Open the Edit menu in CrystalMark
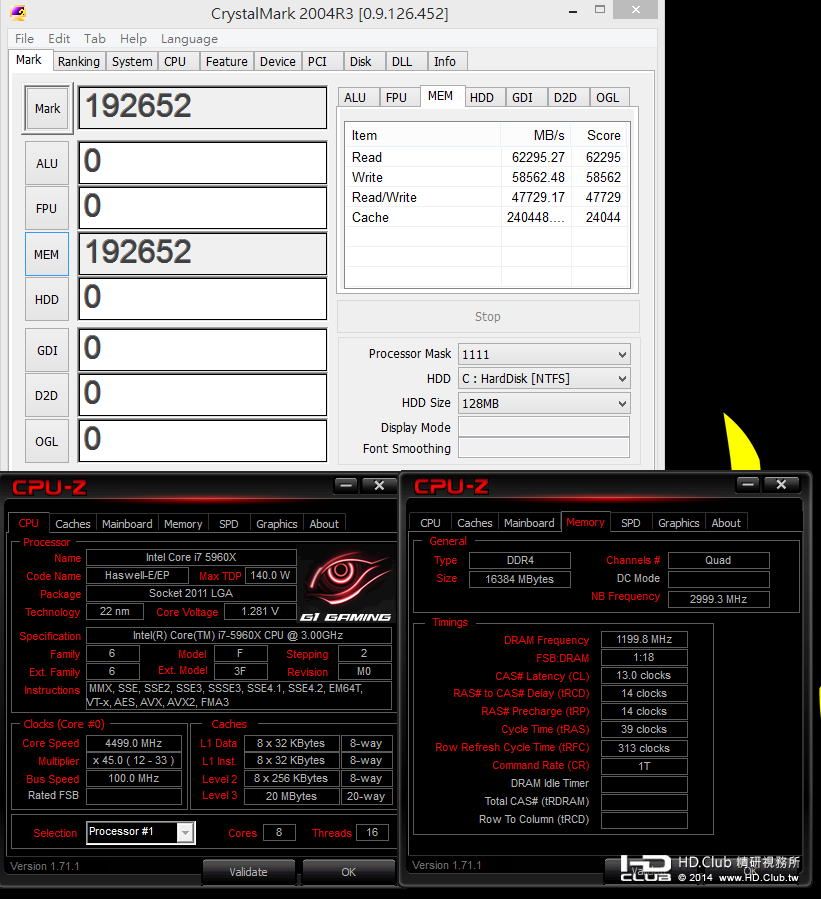The height and width of the screenshot is (899, 821). click(59, 38)
